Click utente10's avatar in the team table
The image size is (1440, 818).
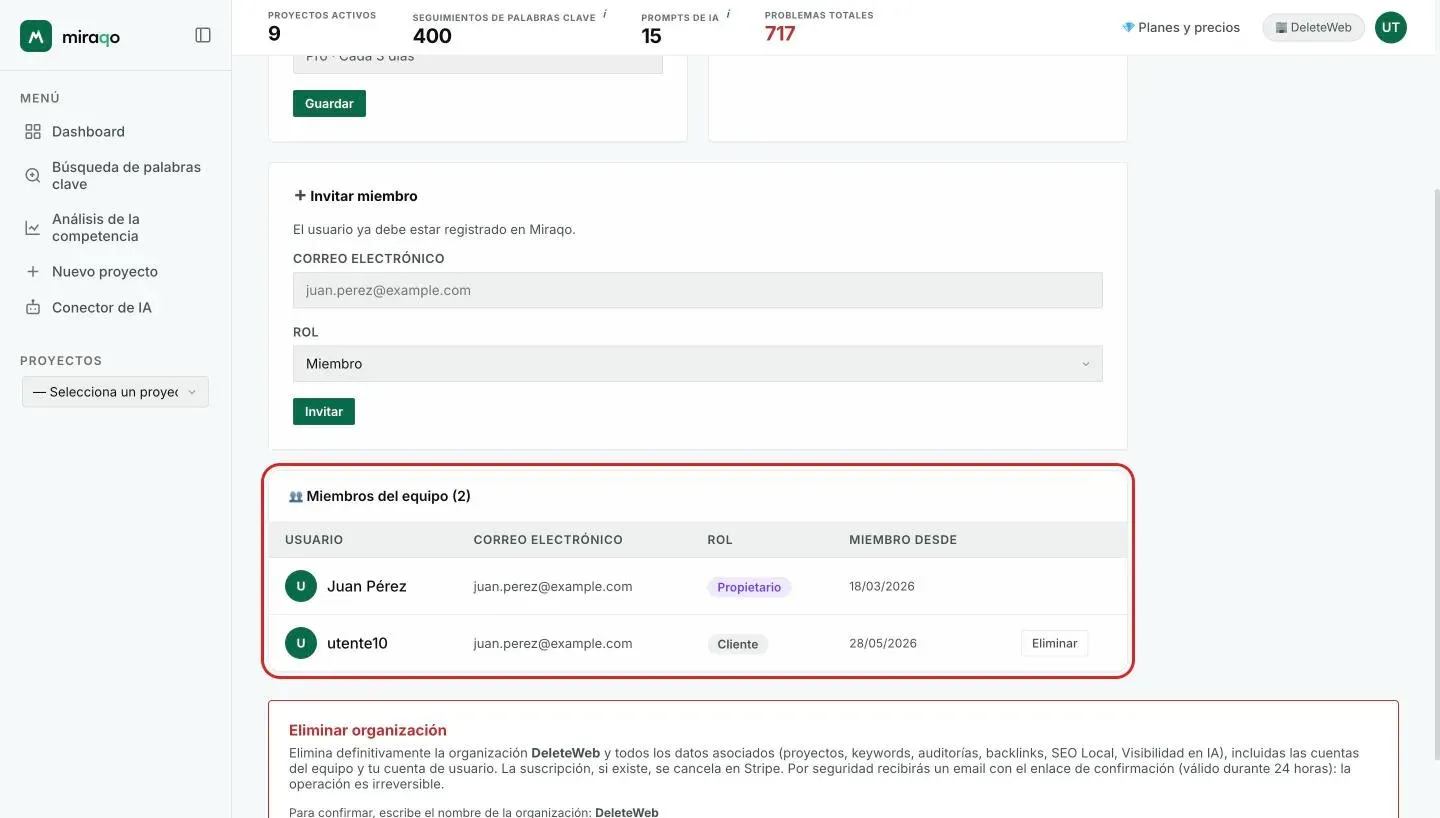coord(301,643)
